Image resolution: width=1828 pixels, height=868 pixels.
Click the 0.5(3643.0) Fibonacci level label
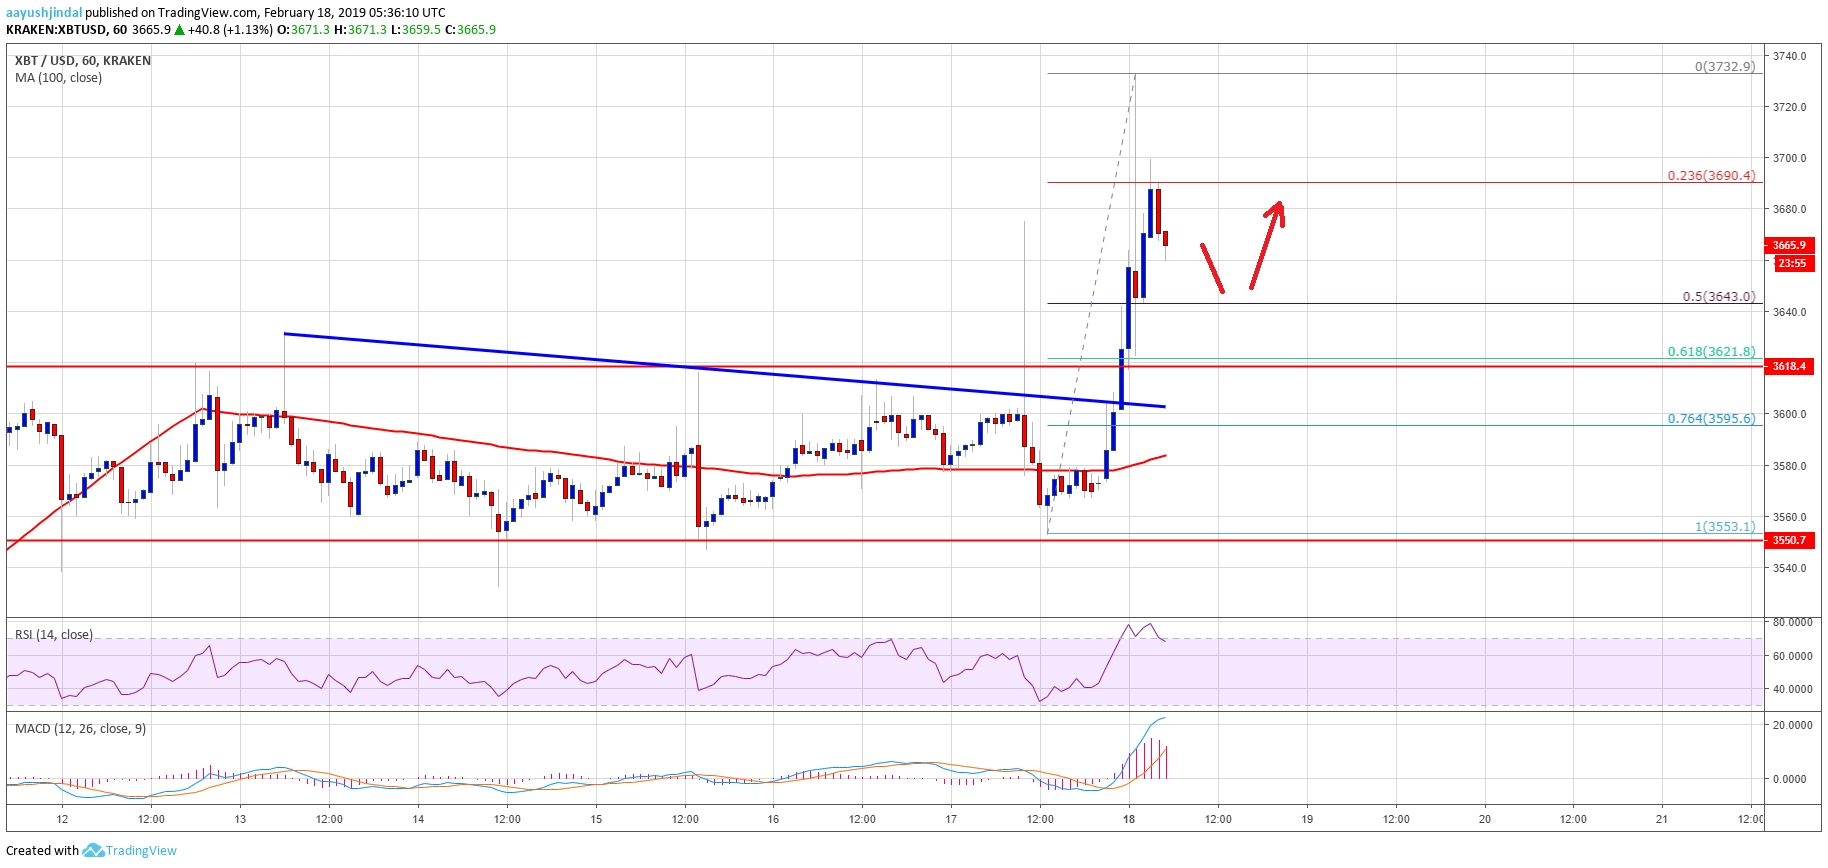[x=1719, y=297]
